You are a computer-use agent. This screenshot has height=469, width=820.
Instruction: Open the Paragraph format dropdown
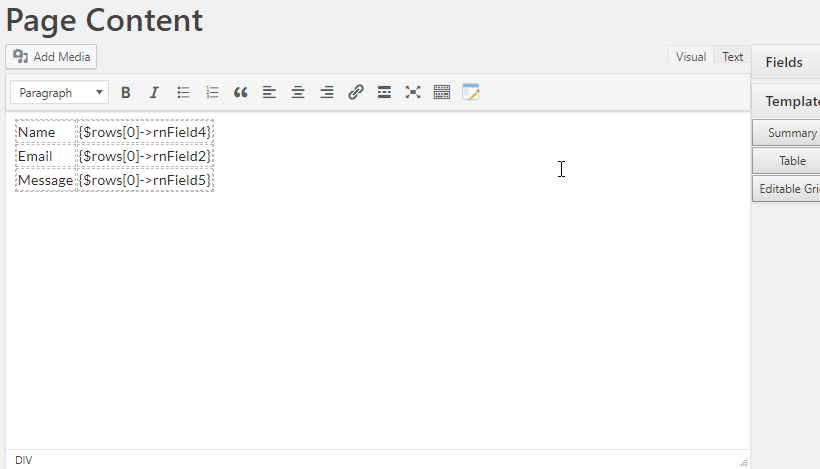point(60,93)
